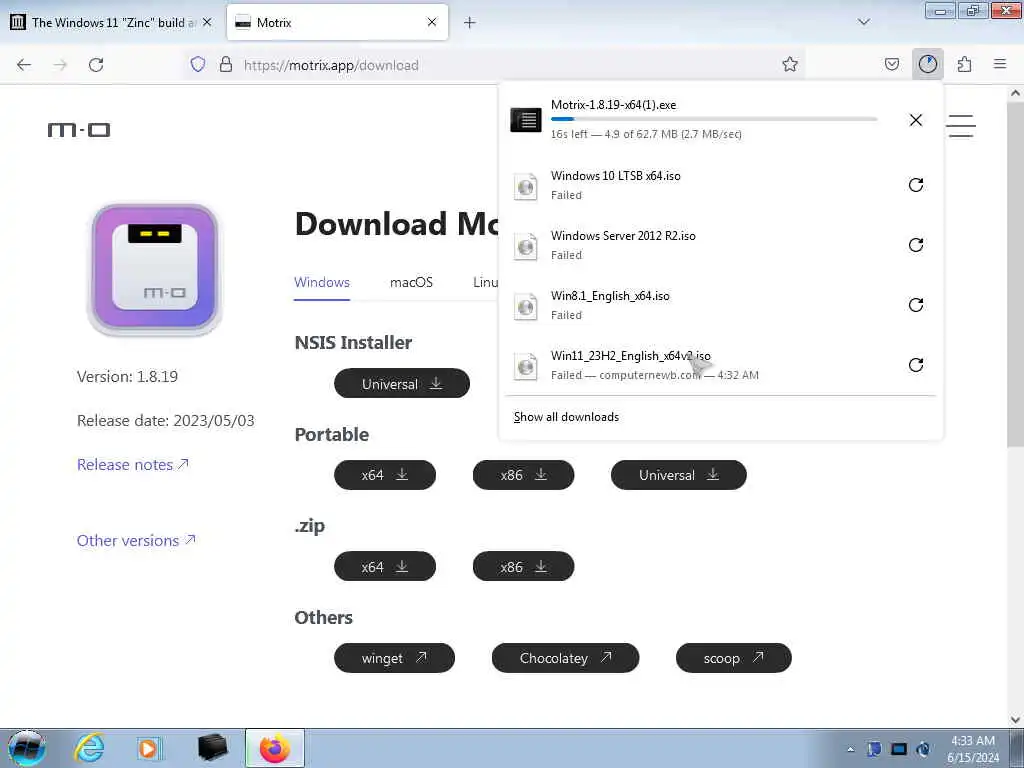Toggle the Firefox downloads panel button

point(928,64)
